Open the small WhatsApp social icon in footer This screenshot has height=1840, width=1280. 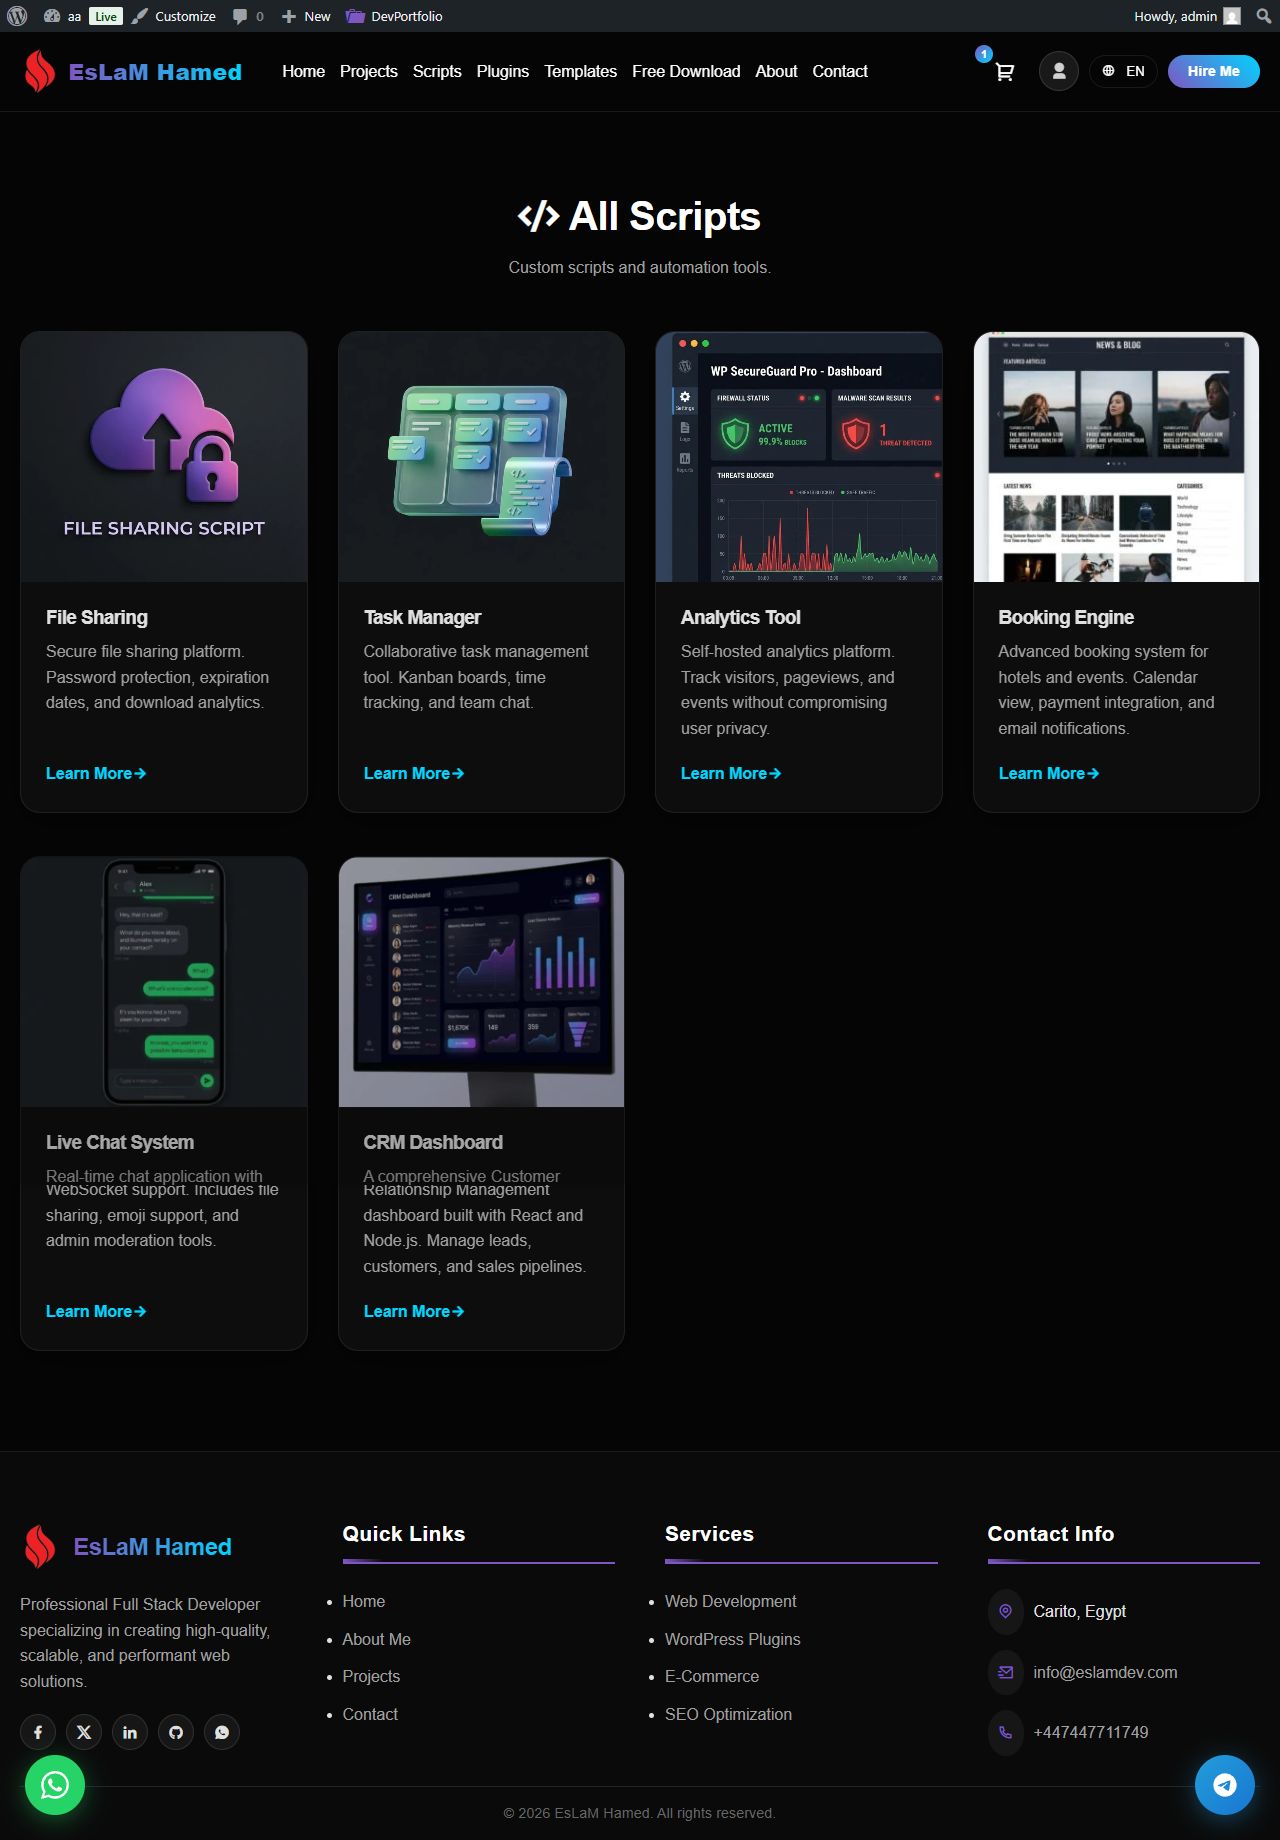pos(222,1732)
